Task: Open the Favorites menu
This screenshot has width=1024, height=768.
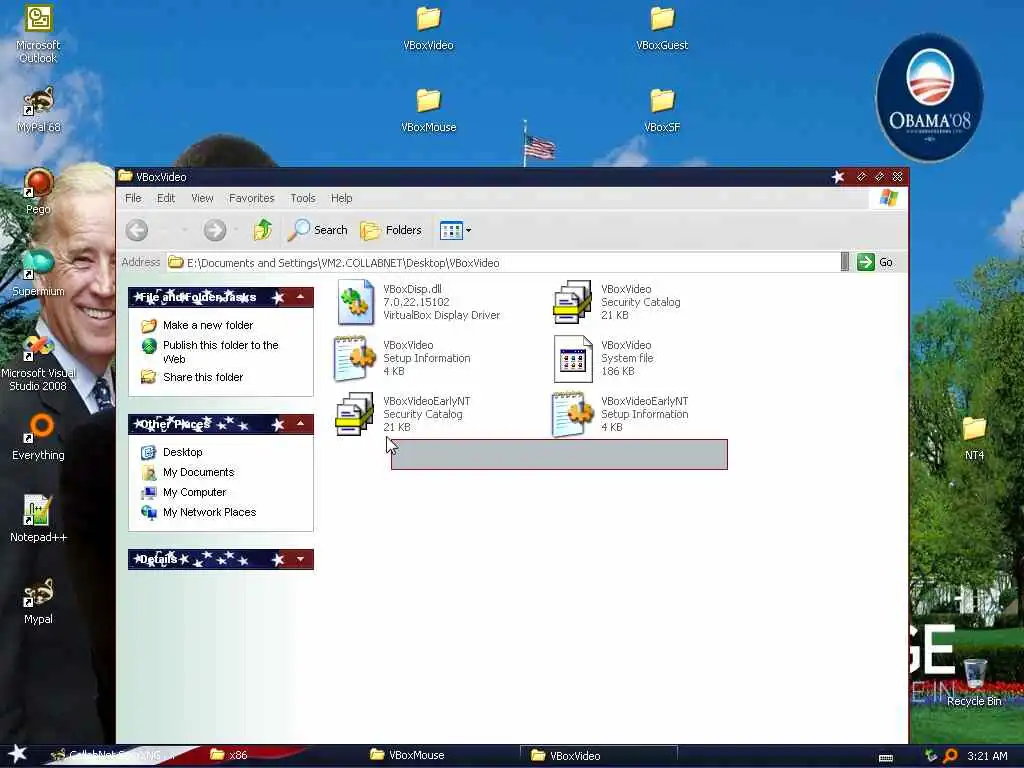Action: coord(251,198)
